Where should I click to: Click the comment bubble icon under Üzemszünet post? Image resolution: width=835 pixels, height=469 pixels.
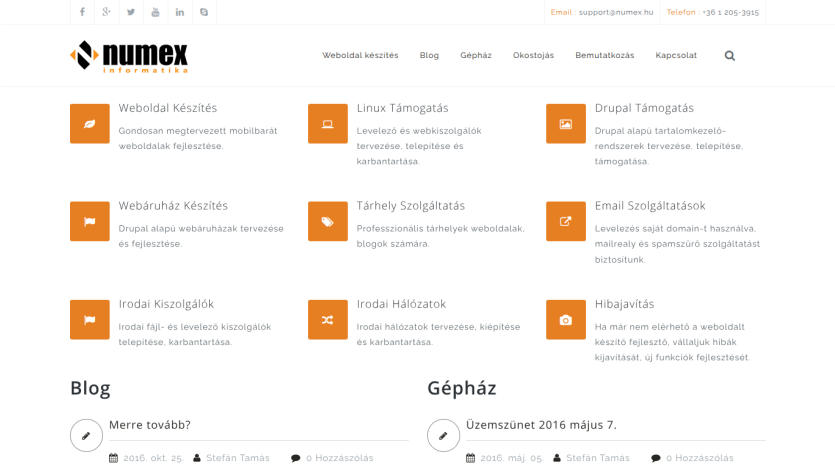coord(656,458)
